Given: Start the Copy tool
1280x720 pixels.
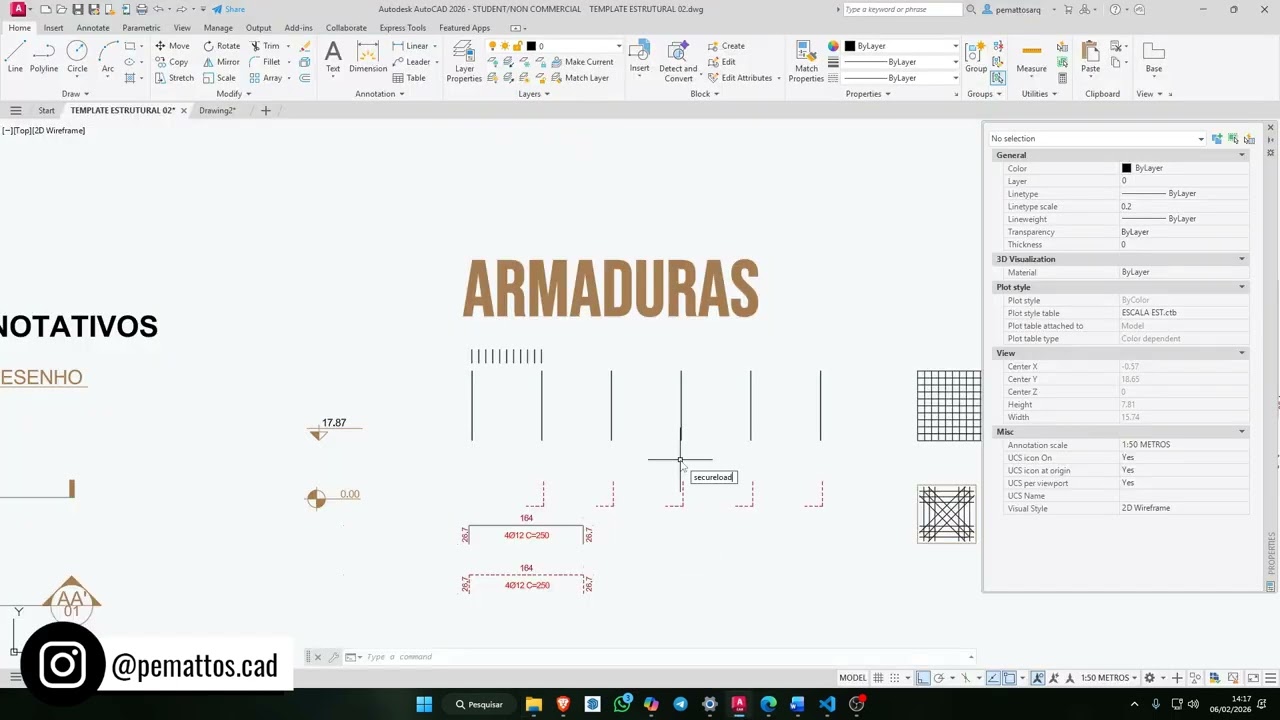Looking at the screenshot, I should pos(172,62).
